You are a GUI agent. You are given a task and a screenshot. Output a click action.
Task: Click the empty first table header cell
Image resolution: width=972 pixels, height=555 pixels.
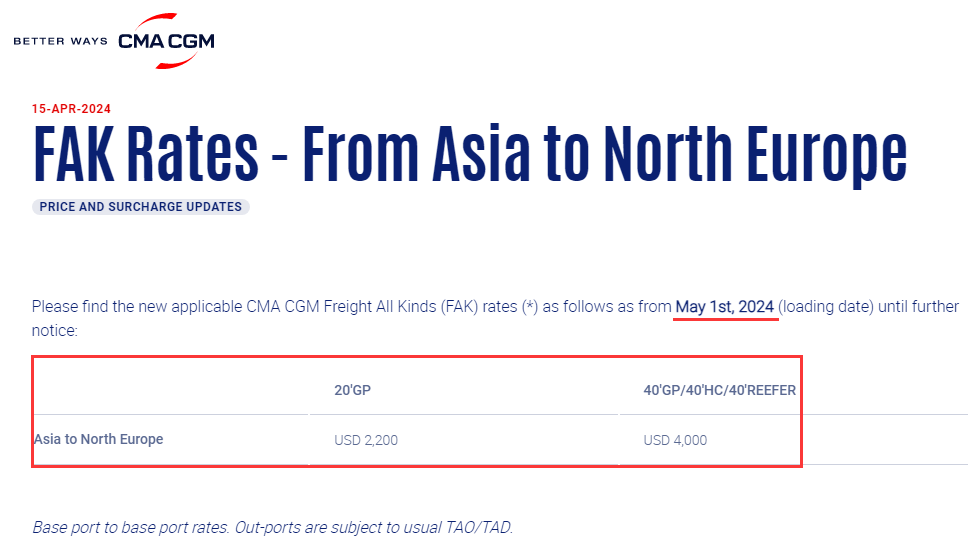[170, 390]
